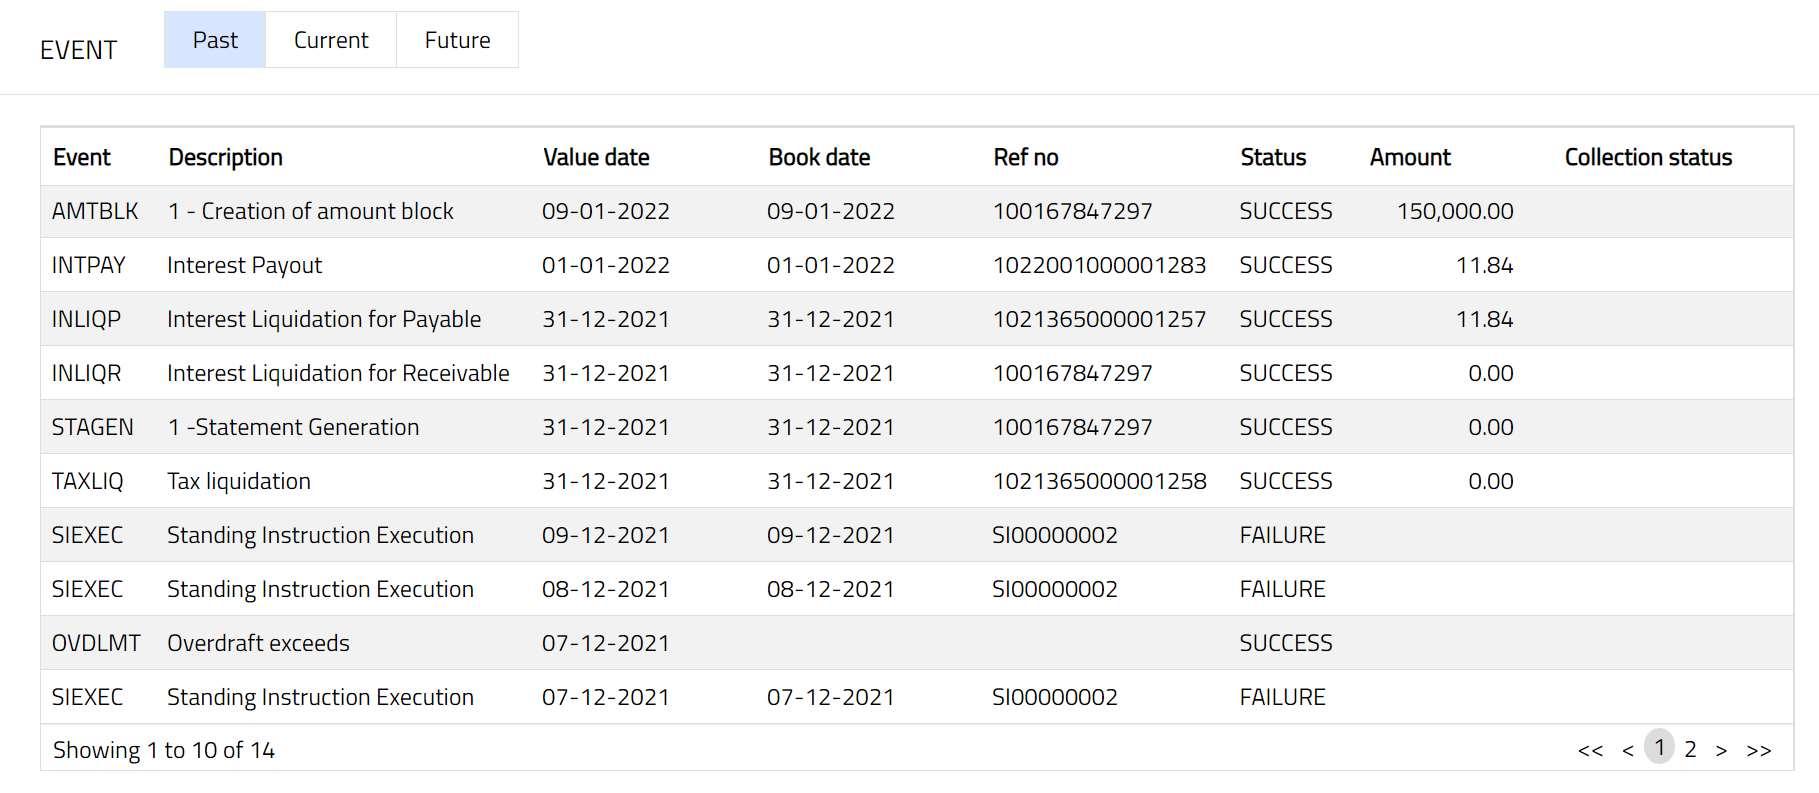Click the STAGEN event code
The height and width of the screenshot is (793, 1819).
[92, 427]
